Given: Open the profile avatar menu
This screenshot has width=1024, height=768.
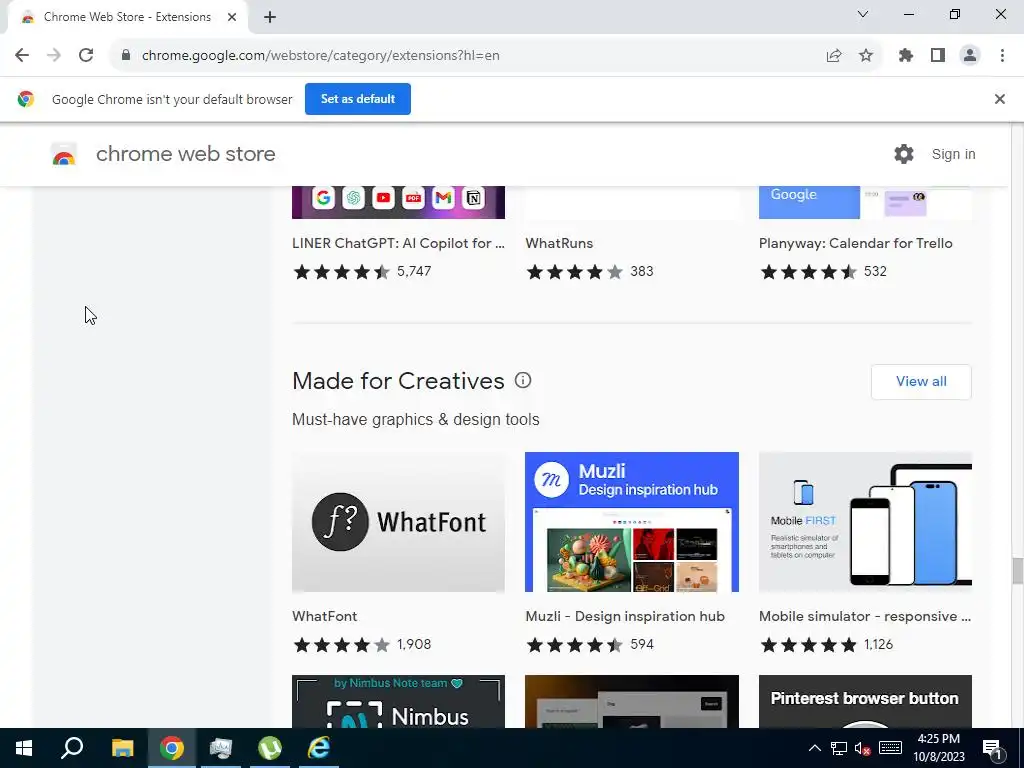Looking at the screenshot, I should (970, 56).
